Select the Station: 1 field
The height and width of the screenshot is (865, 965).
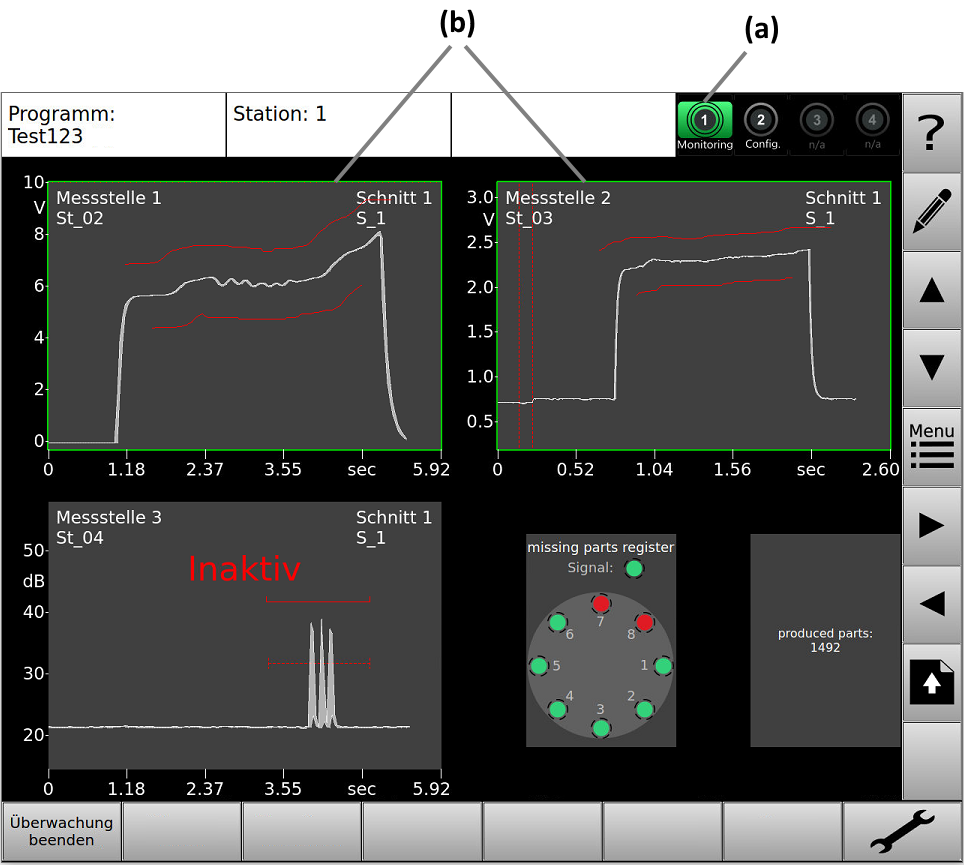338,125
